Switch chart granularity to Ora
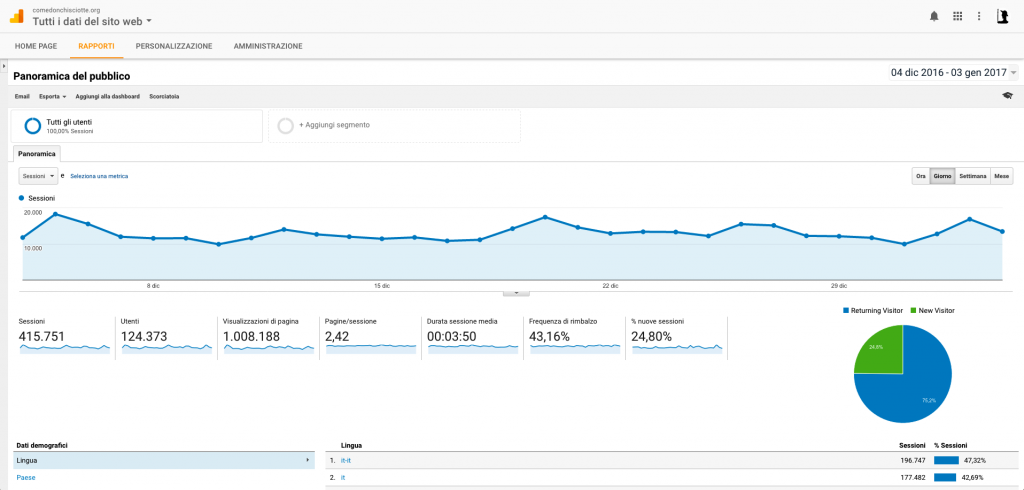The height and width of the screenshot is (490, 1024). tap(921, 176)
